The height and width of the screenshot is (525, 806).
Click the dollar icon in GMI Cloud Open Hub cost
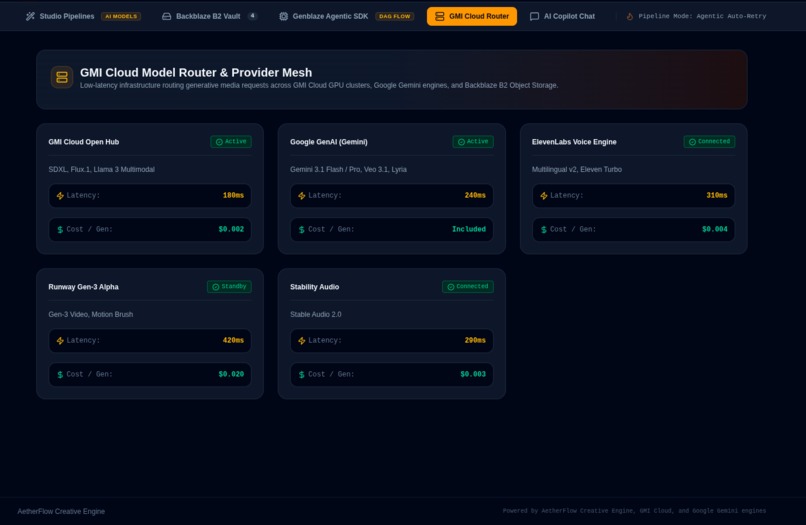(60, 230)
